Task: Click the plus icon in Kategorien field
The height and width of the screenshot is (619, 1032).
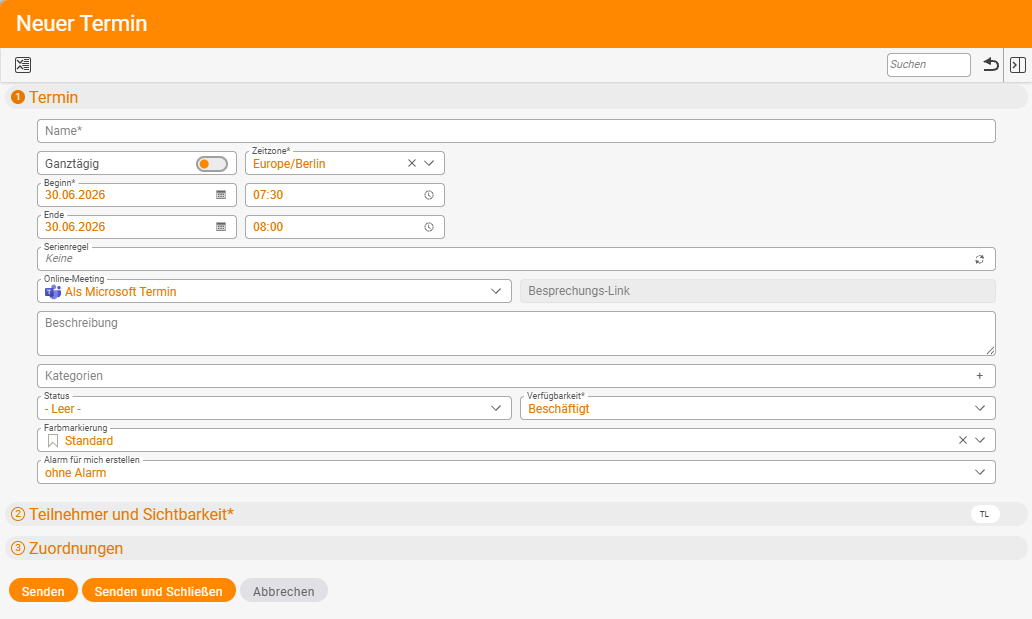Action: point(979,376)
